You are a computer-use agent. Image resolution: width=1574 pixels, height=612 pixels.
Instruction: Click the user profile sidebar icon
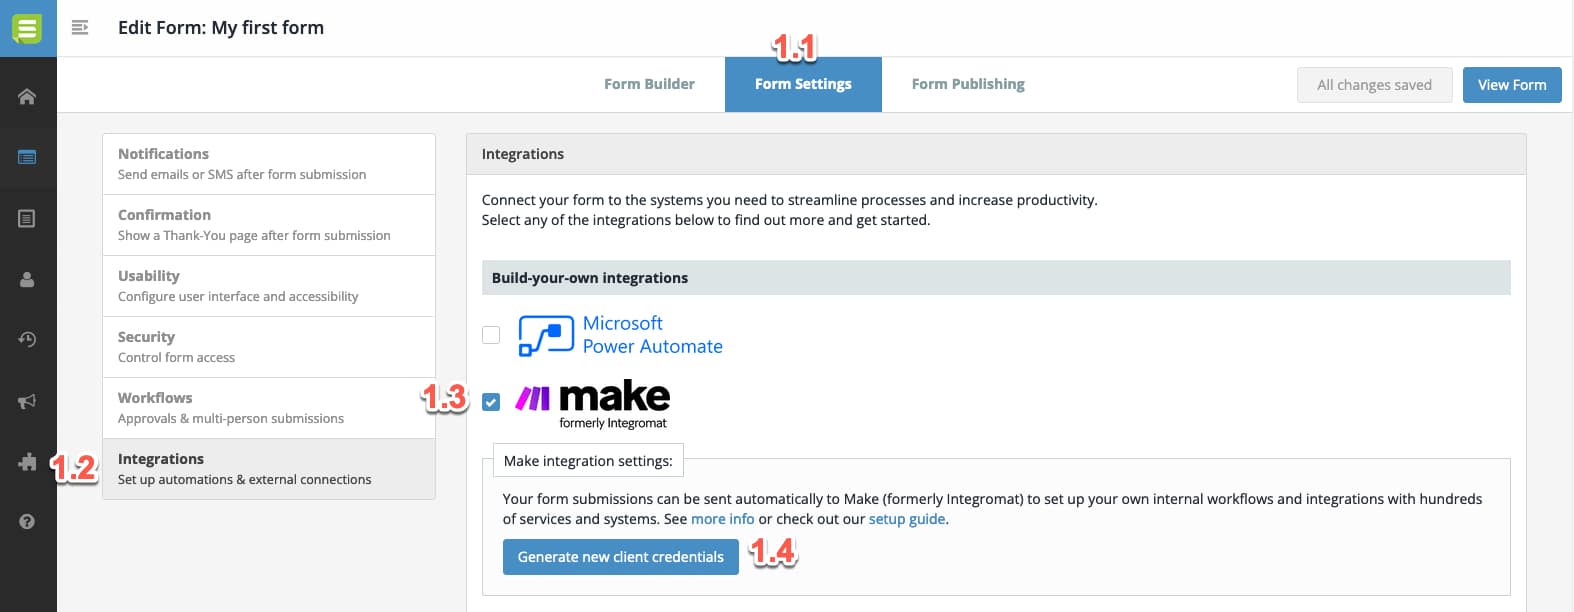click(x=27, y=279)
